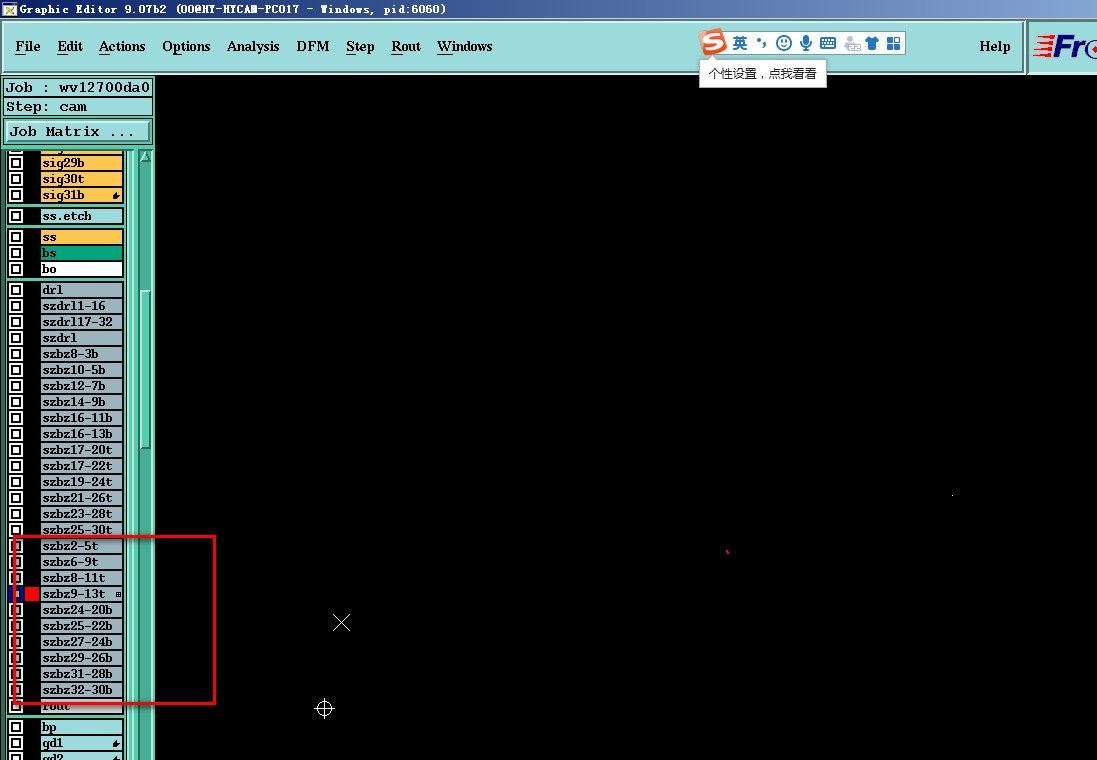Select the szbz8-3b layer name
Viewport: 1097px width, 760px height.
click(x=81, y=354)
